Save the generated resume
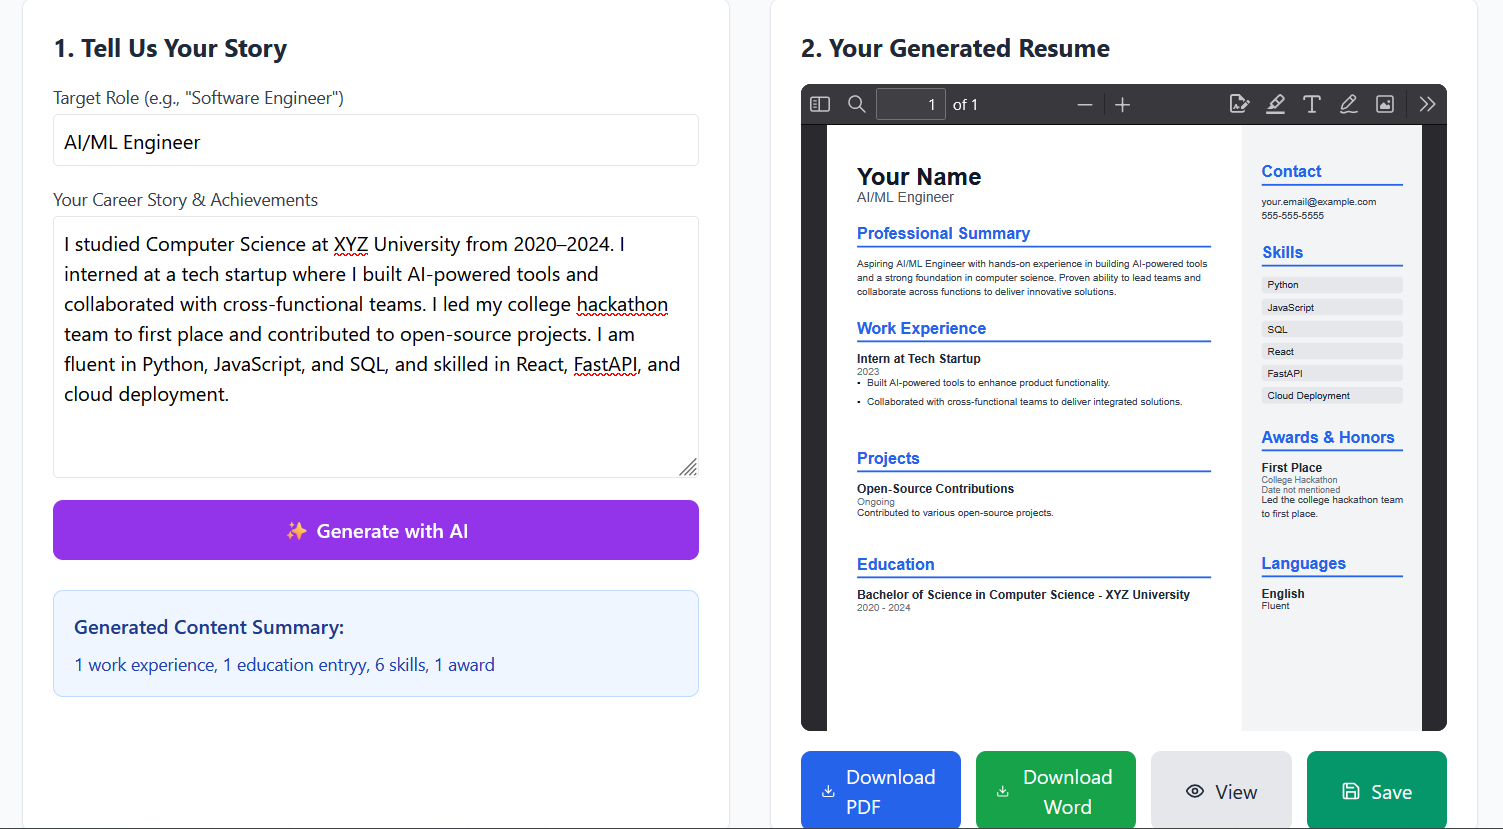Viewport: 1503px width, 829px height. pyautogui.click(x=1376, y=790)
